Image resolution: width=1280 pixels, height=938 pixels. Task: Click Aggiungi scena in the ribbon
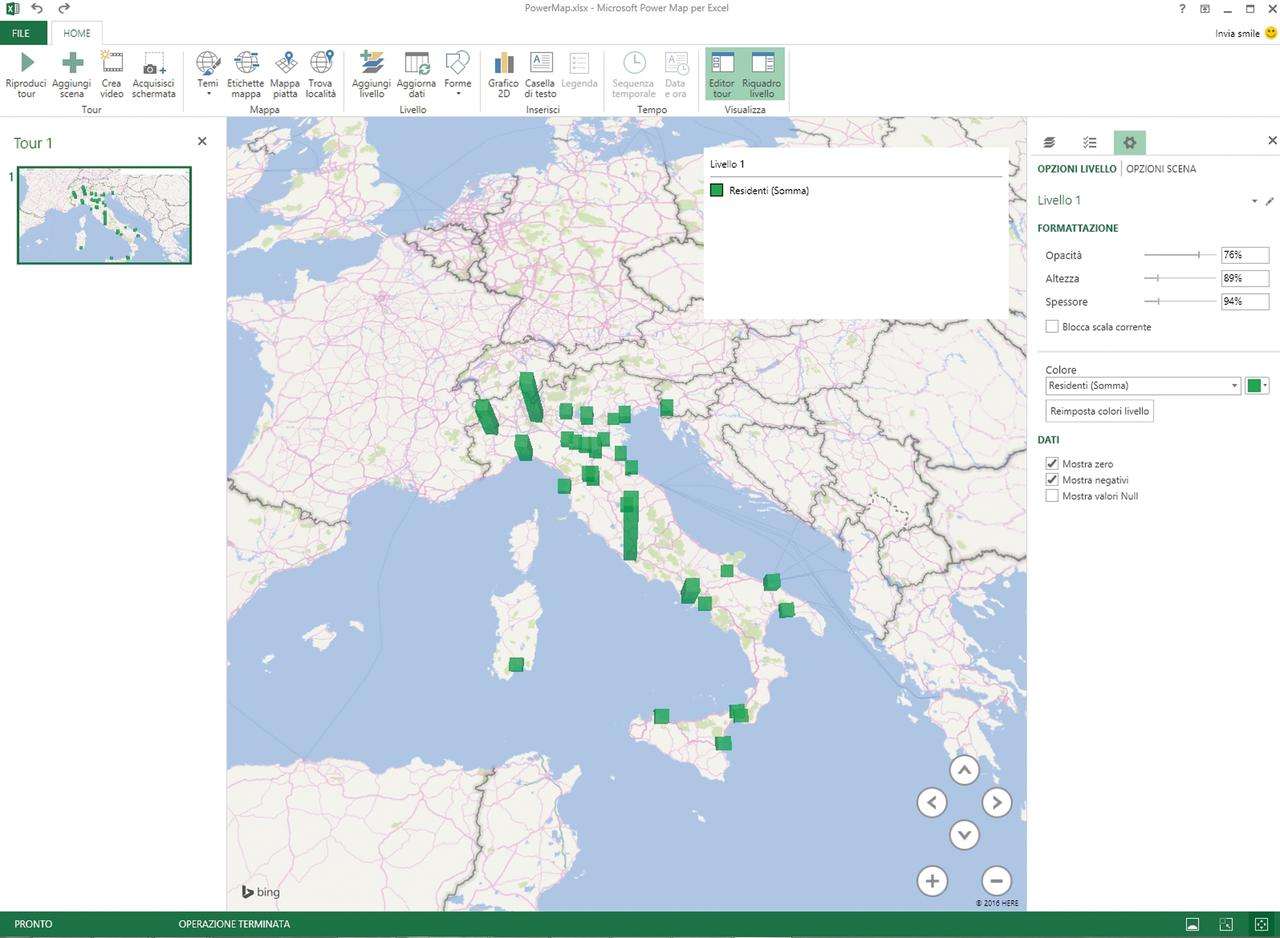[x=71, y=64]
